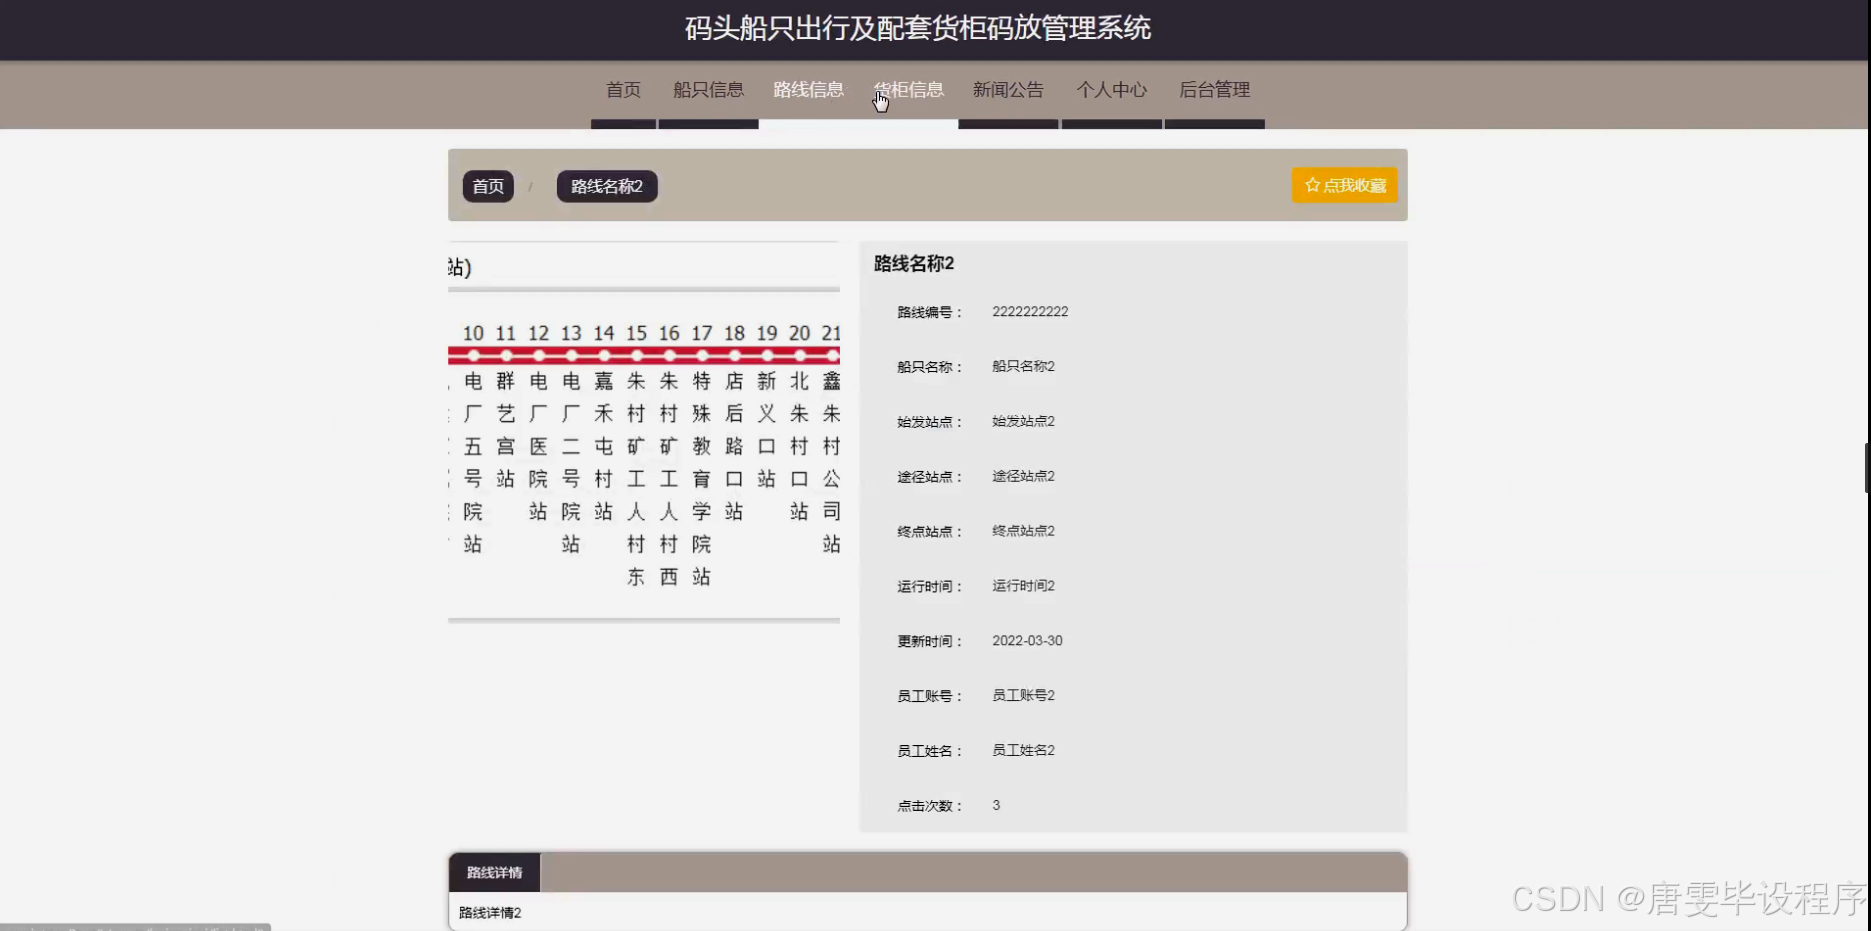
Task: Click the 路线详情2 detail text
Action: (x=490, y=913)
